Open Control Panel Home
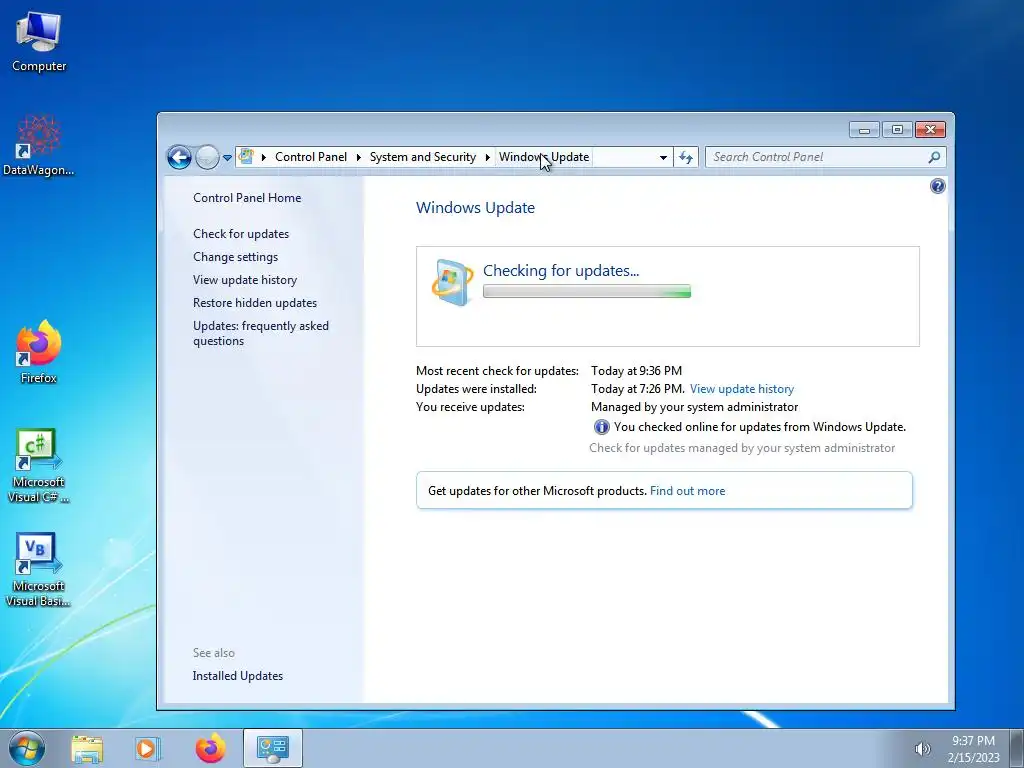The height and width of the screenshot is (768, 1024). pos(247,198)
